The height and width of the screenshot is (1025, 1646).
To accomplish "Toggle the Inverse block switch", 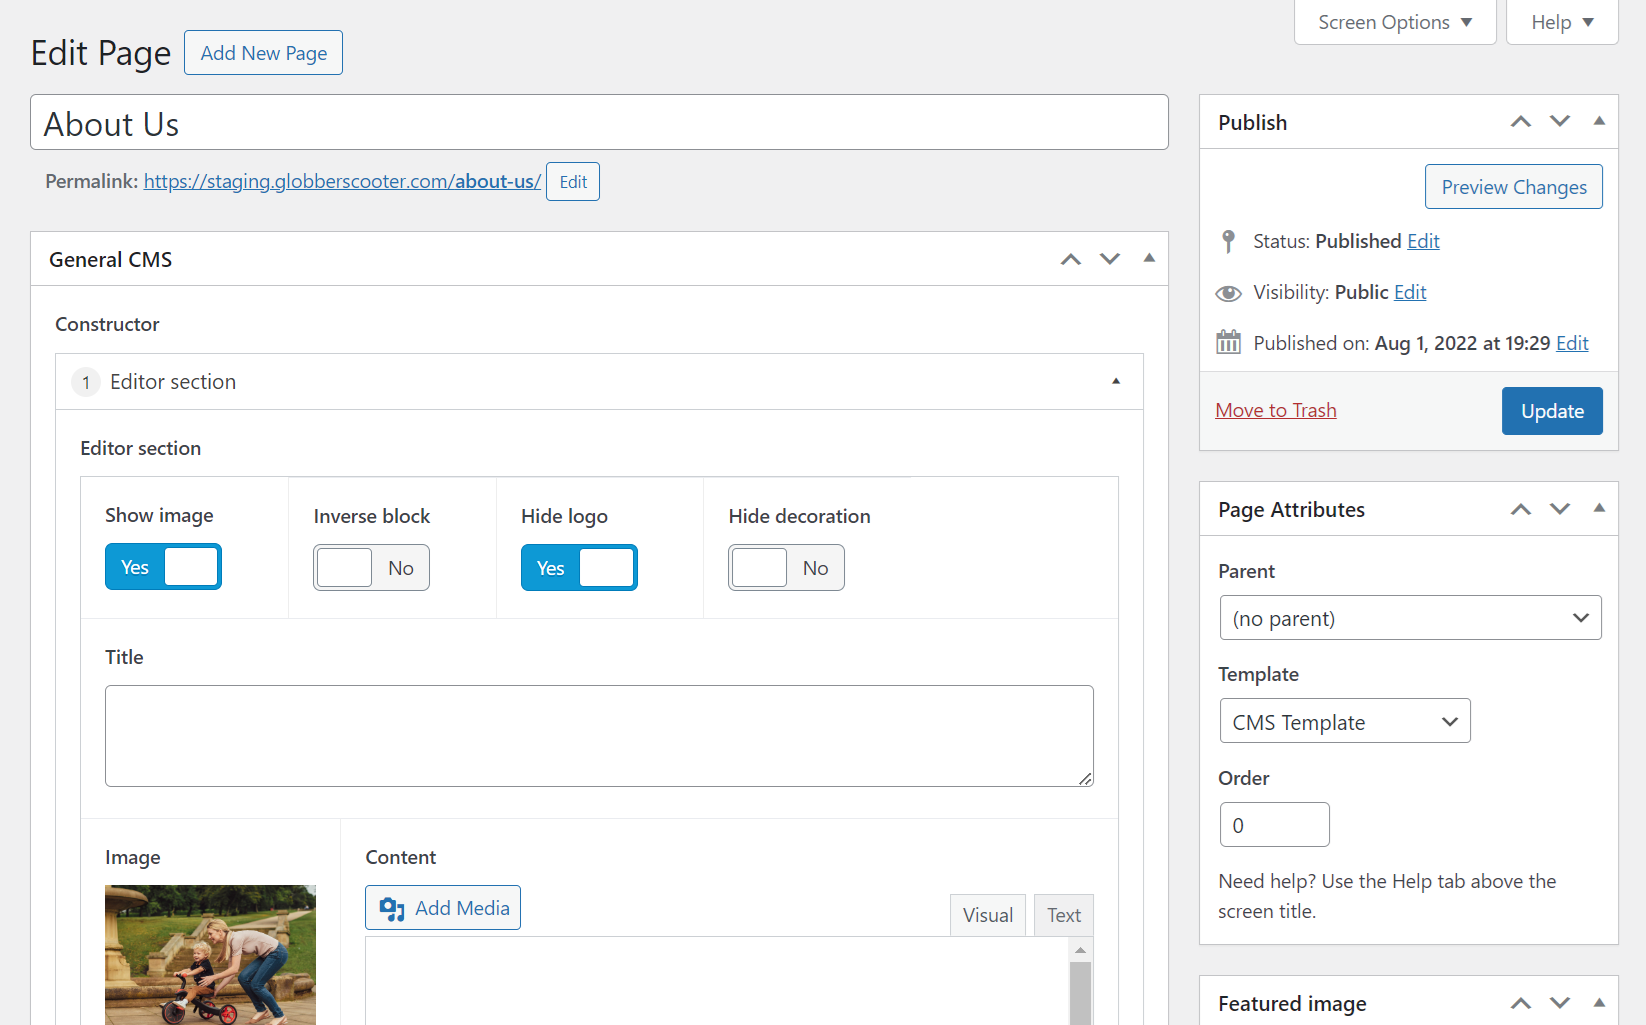I will tap(371, 568).
